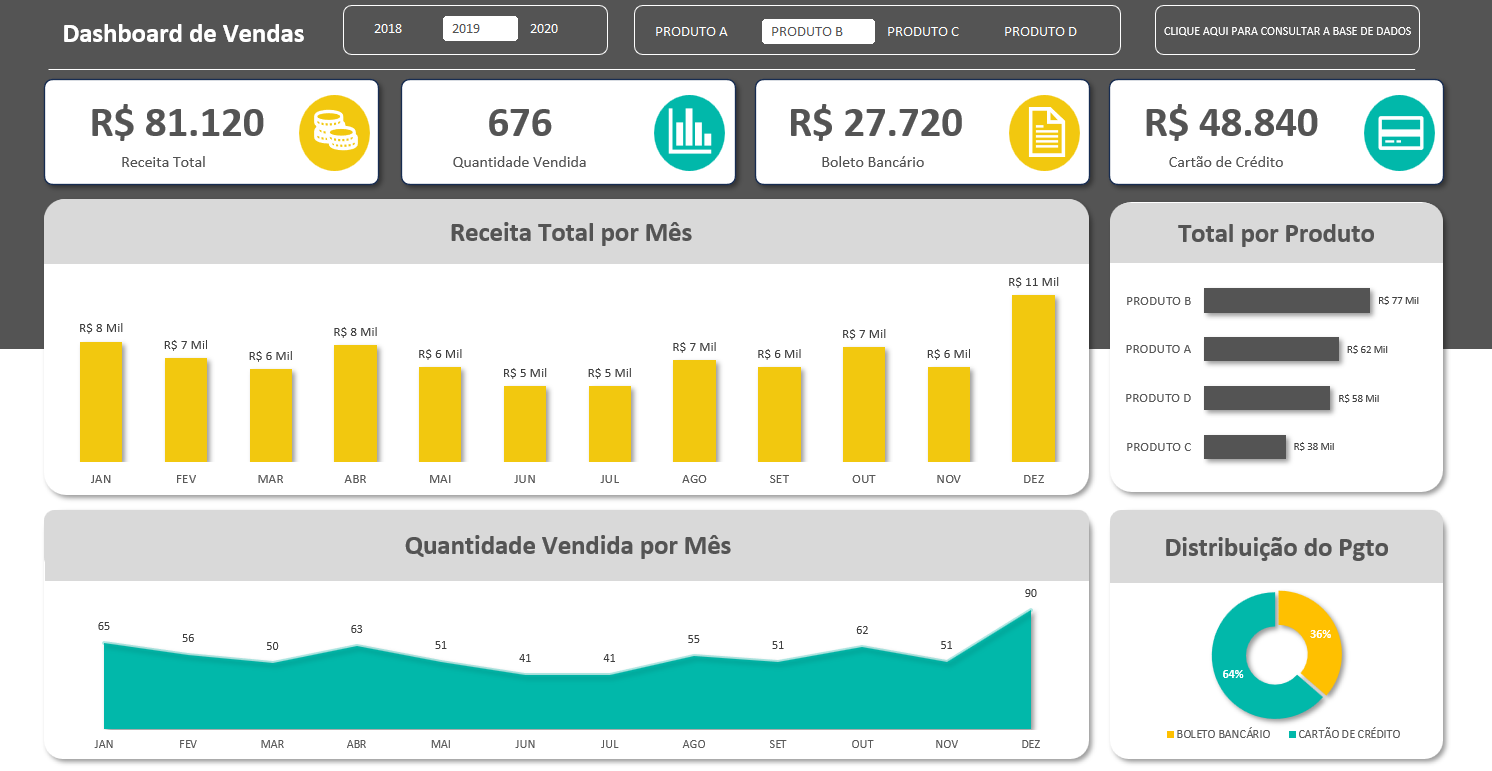The image size is (1492, 771).
Task: Click the yellow document icon for Boleto Bancário
Action: 1044,132
